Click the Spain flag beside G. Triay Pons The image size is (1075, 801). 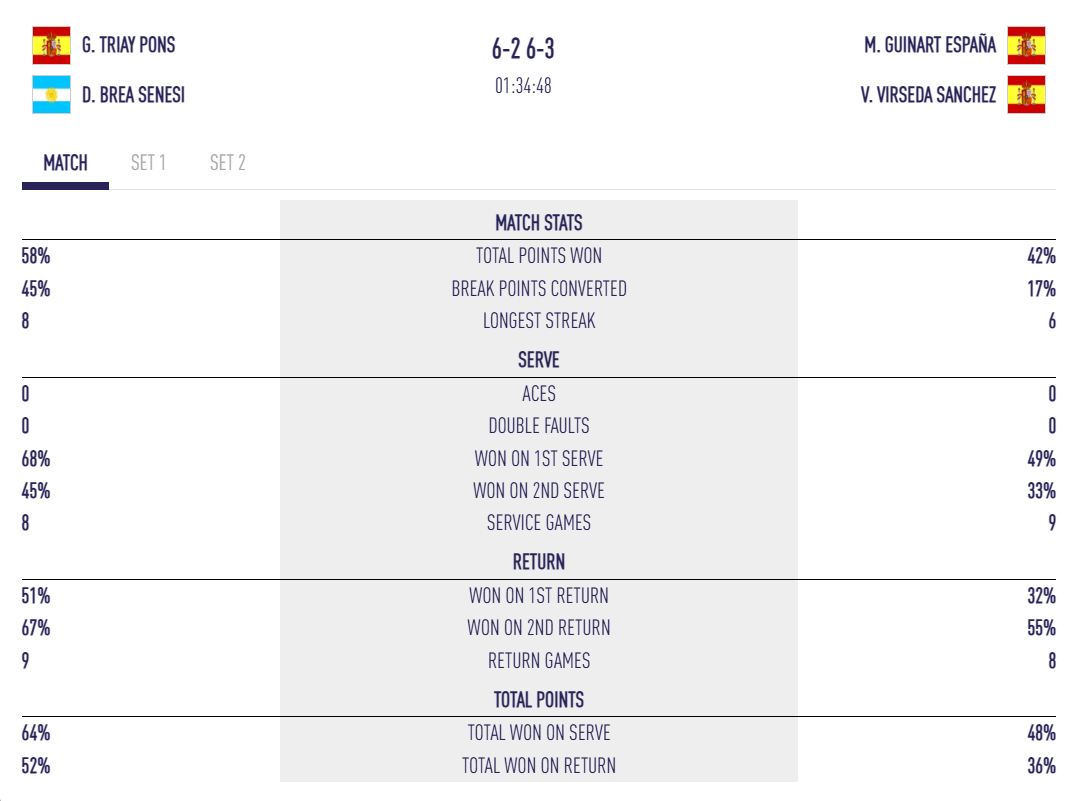tap(51, 45)
